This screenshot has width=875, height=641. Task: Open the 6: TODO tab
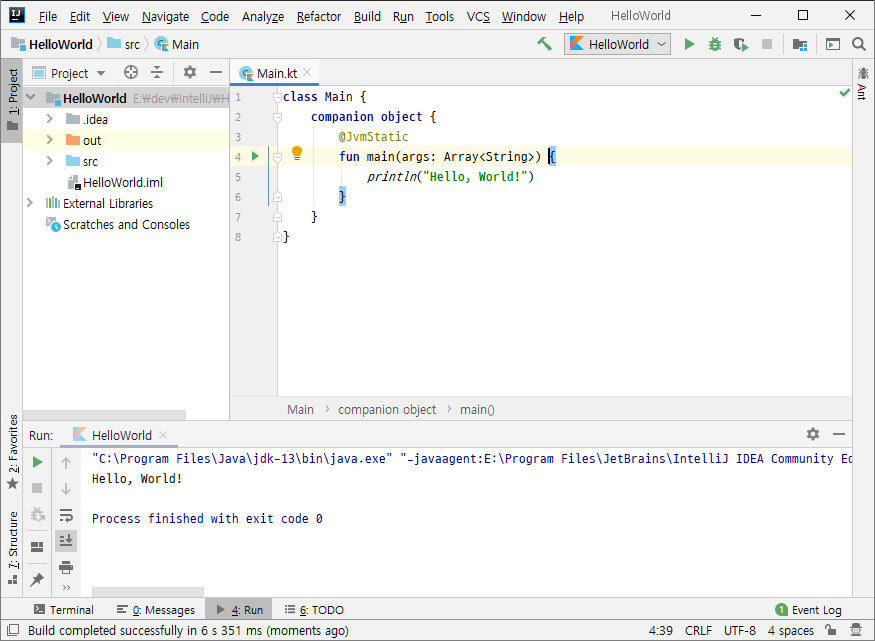click(x=314, y=610)
